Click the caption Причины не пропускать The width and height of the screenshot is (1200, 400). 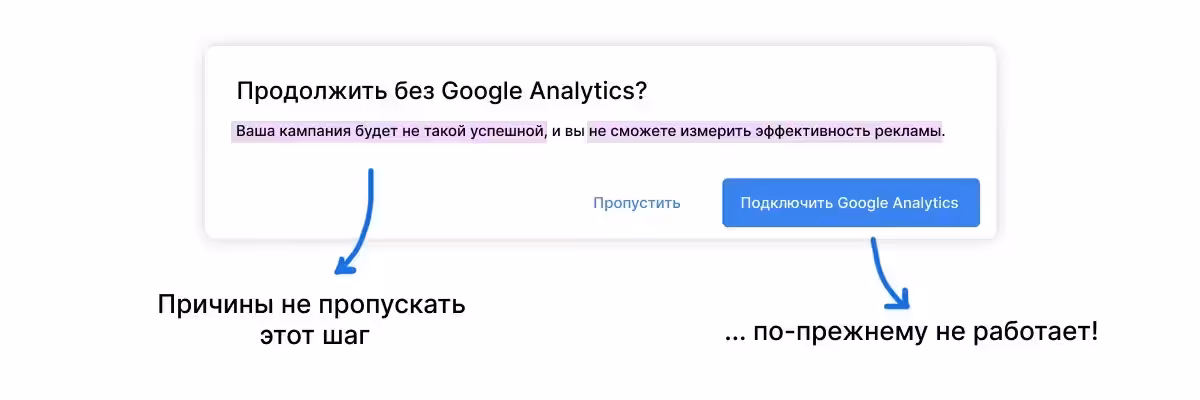(x=311, y=305)
